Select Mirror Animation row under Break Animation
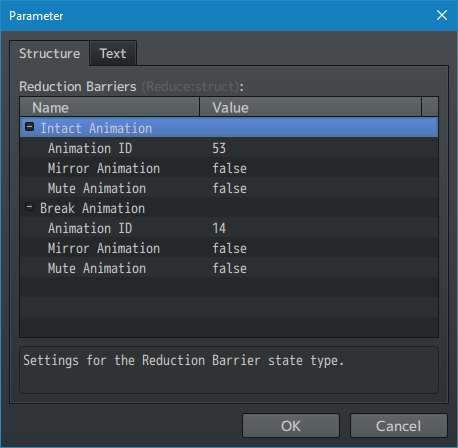Viewport: 458px width, 448px height. 229,247
